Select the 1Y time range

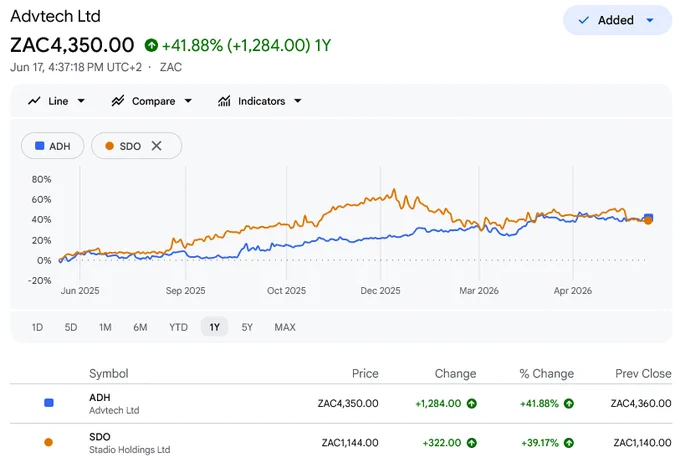(x=214, y=327)
